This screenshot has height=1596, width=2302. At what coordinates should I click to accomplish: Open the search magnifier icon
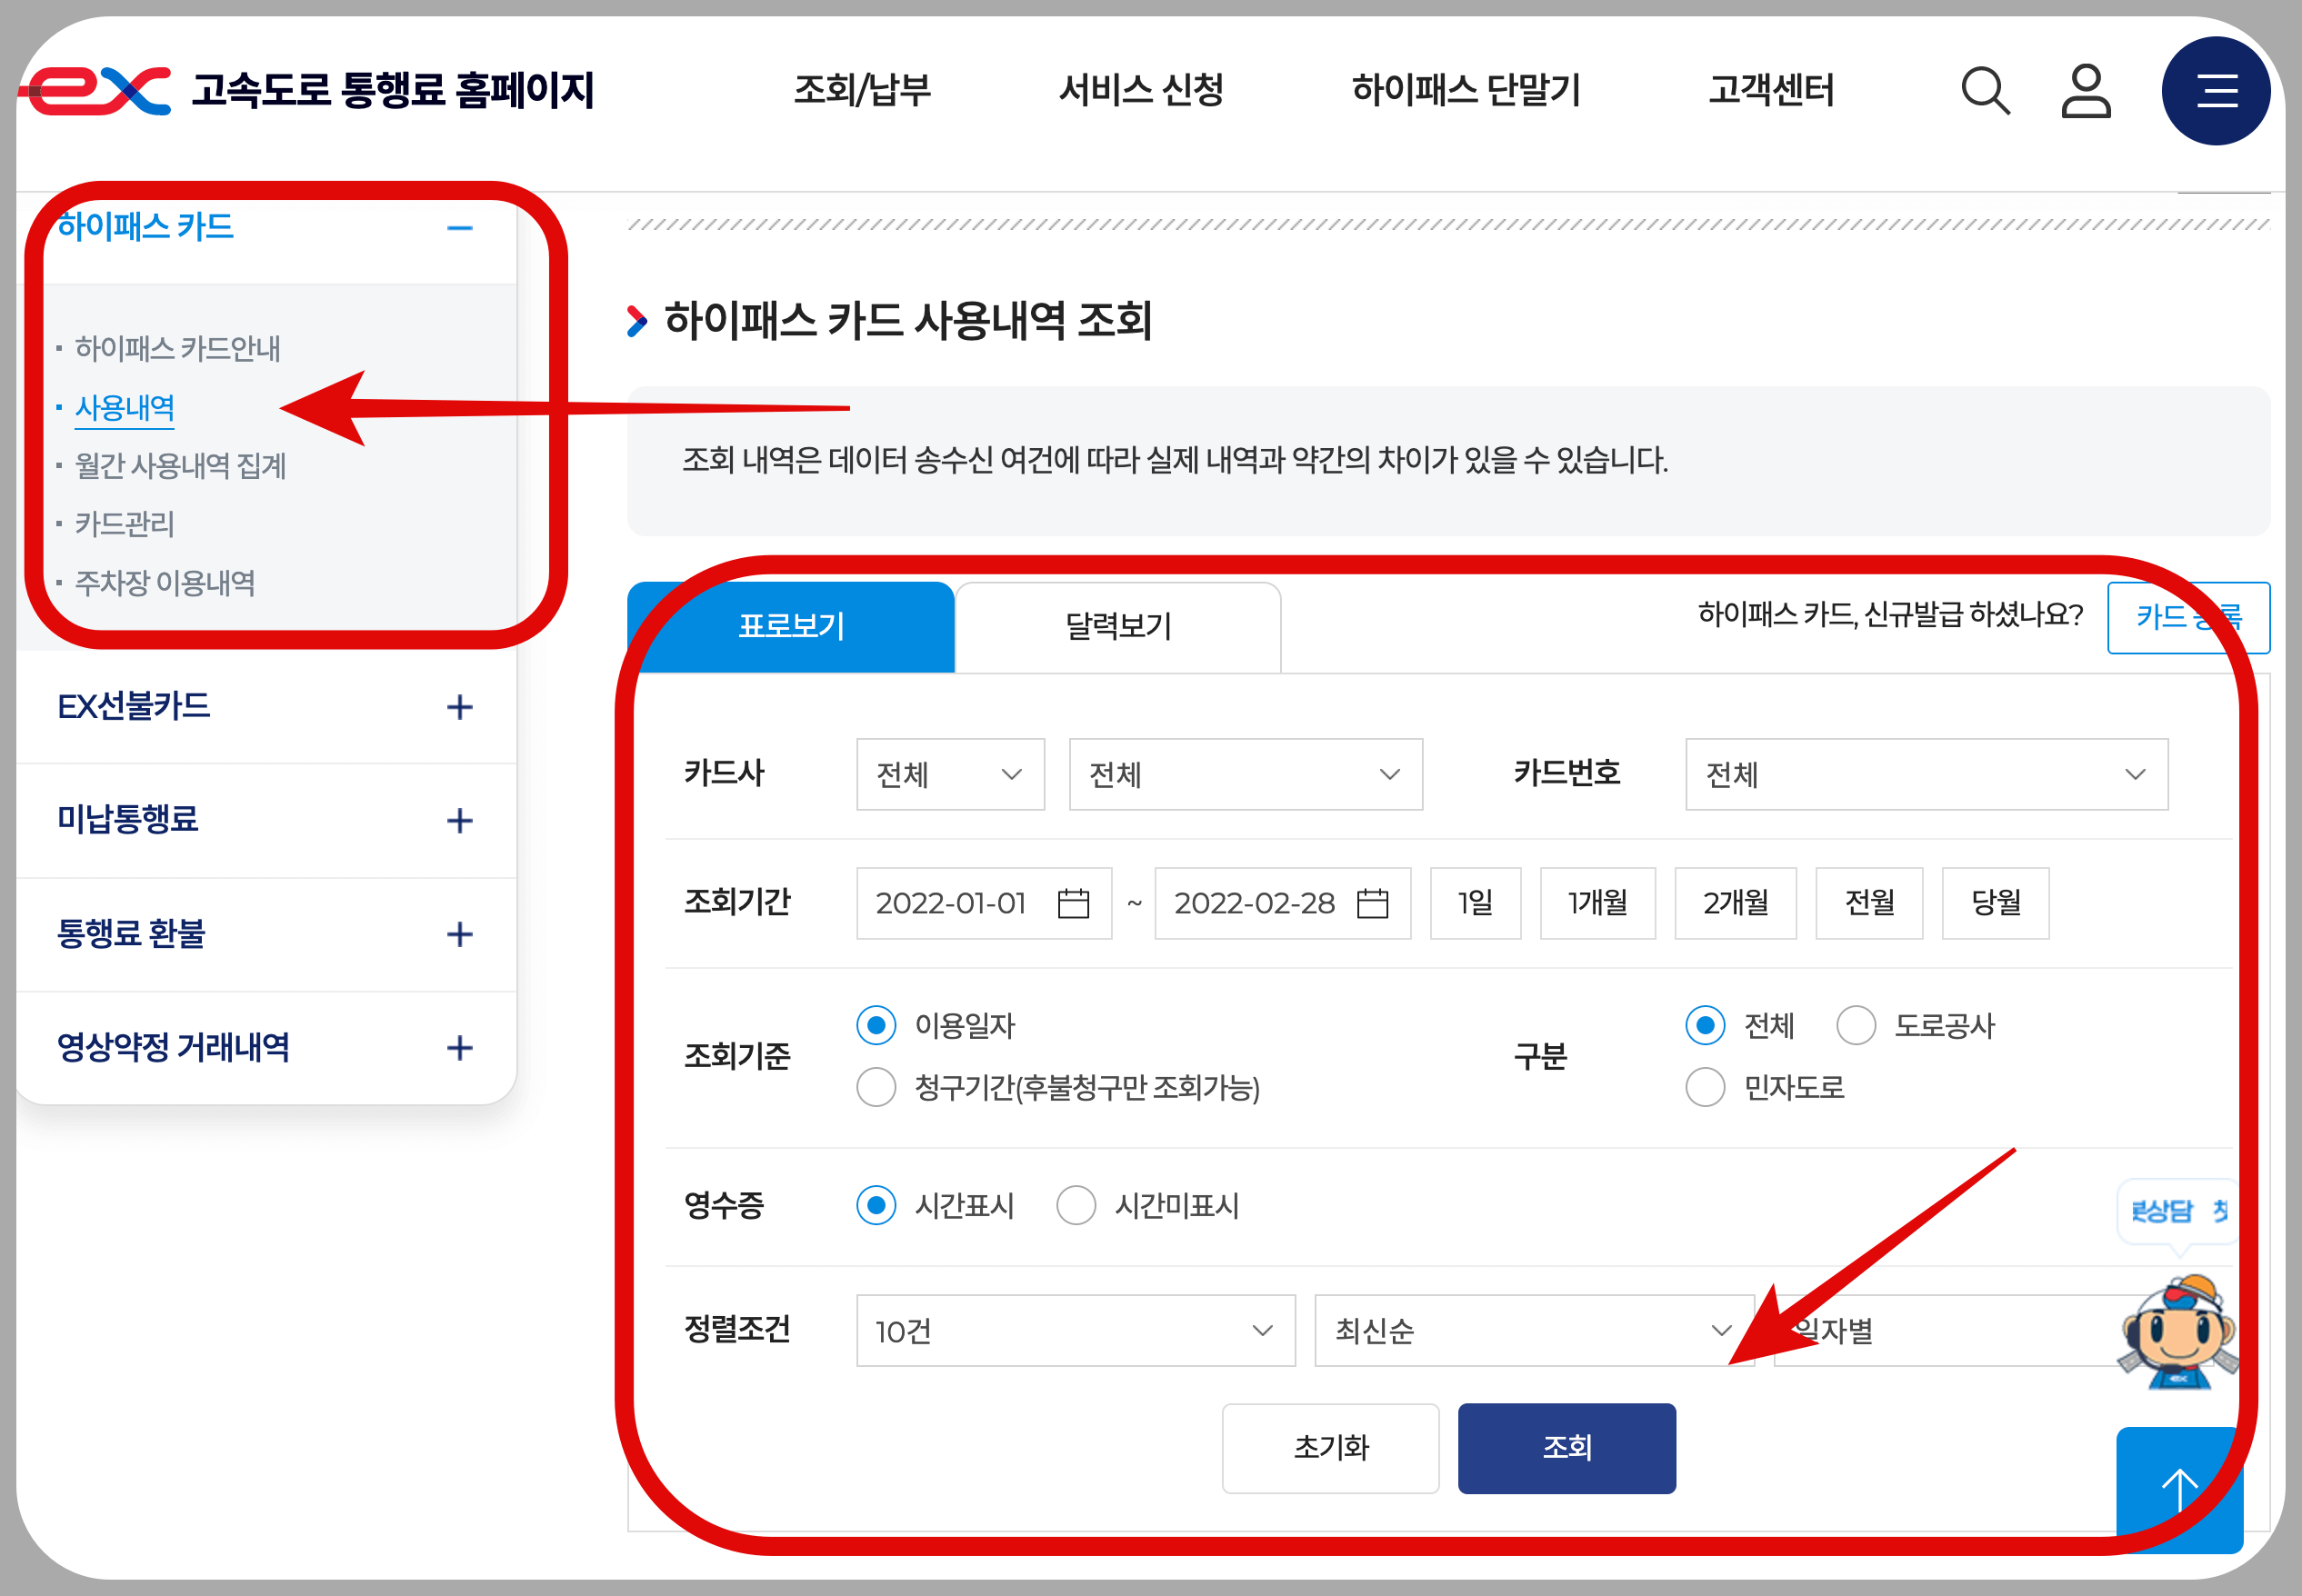point(1985,91)
